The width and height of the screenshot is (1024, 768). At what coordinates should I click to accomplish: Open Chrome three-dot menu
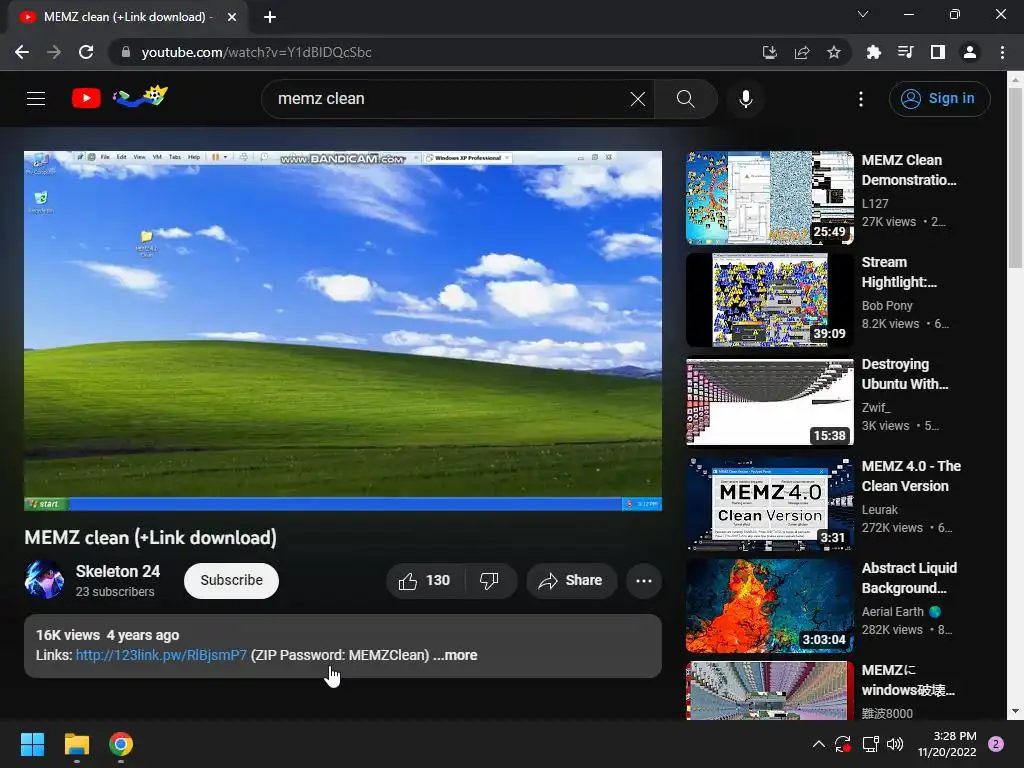pos(1002,52)
